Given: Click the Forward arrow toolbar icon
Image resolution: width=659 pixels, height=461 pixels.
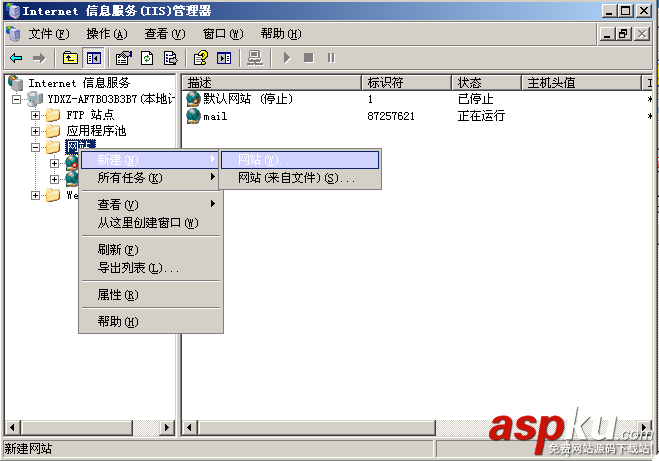Looking at the screenshot, I should (x=39, y=58).
